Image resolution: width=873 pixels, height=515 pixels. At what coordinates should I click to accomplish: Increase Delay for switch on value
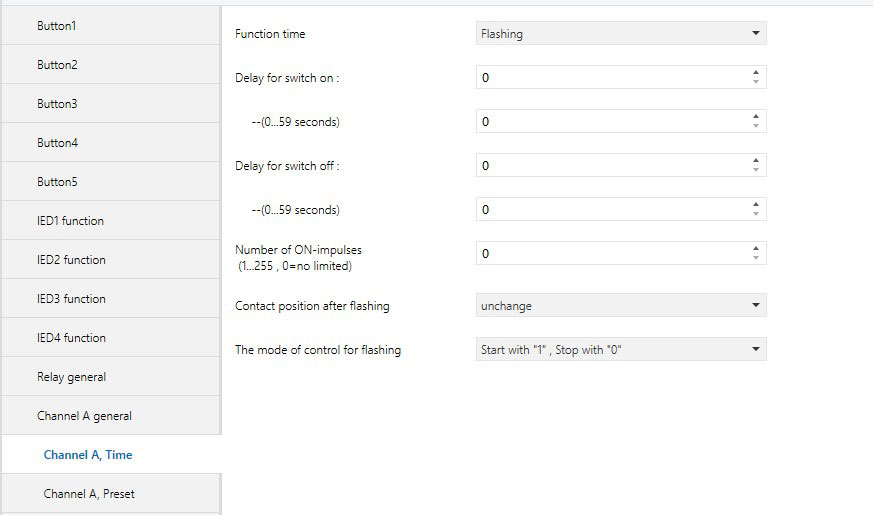756,72
